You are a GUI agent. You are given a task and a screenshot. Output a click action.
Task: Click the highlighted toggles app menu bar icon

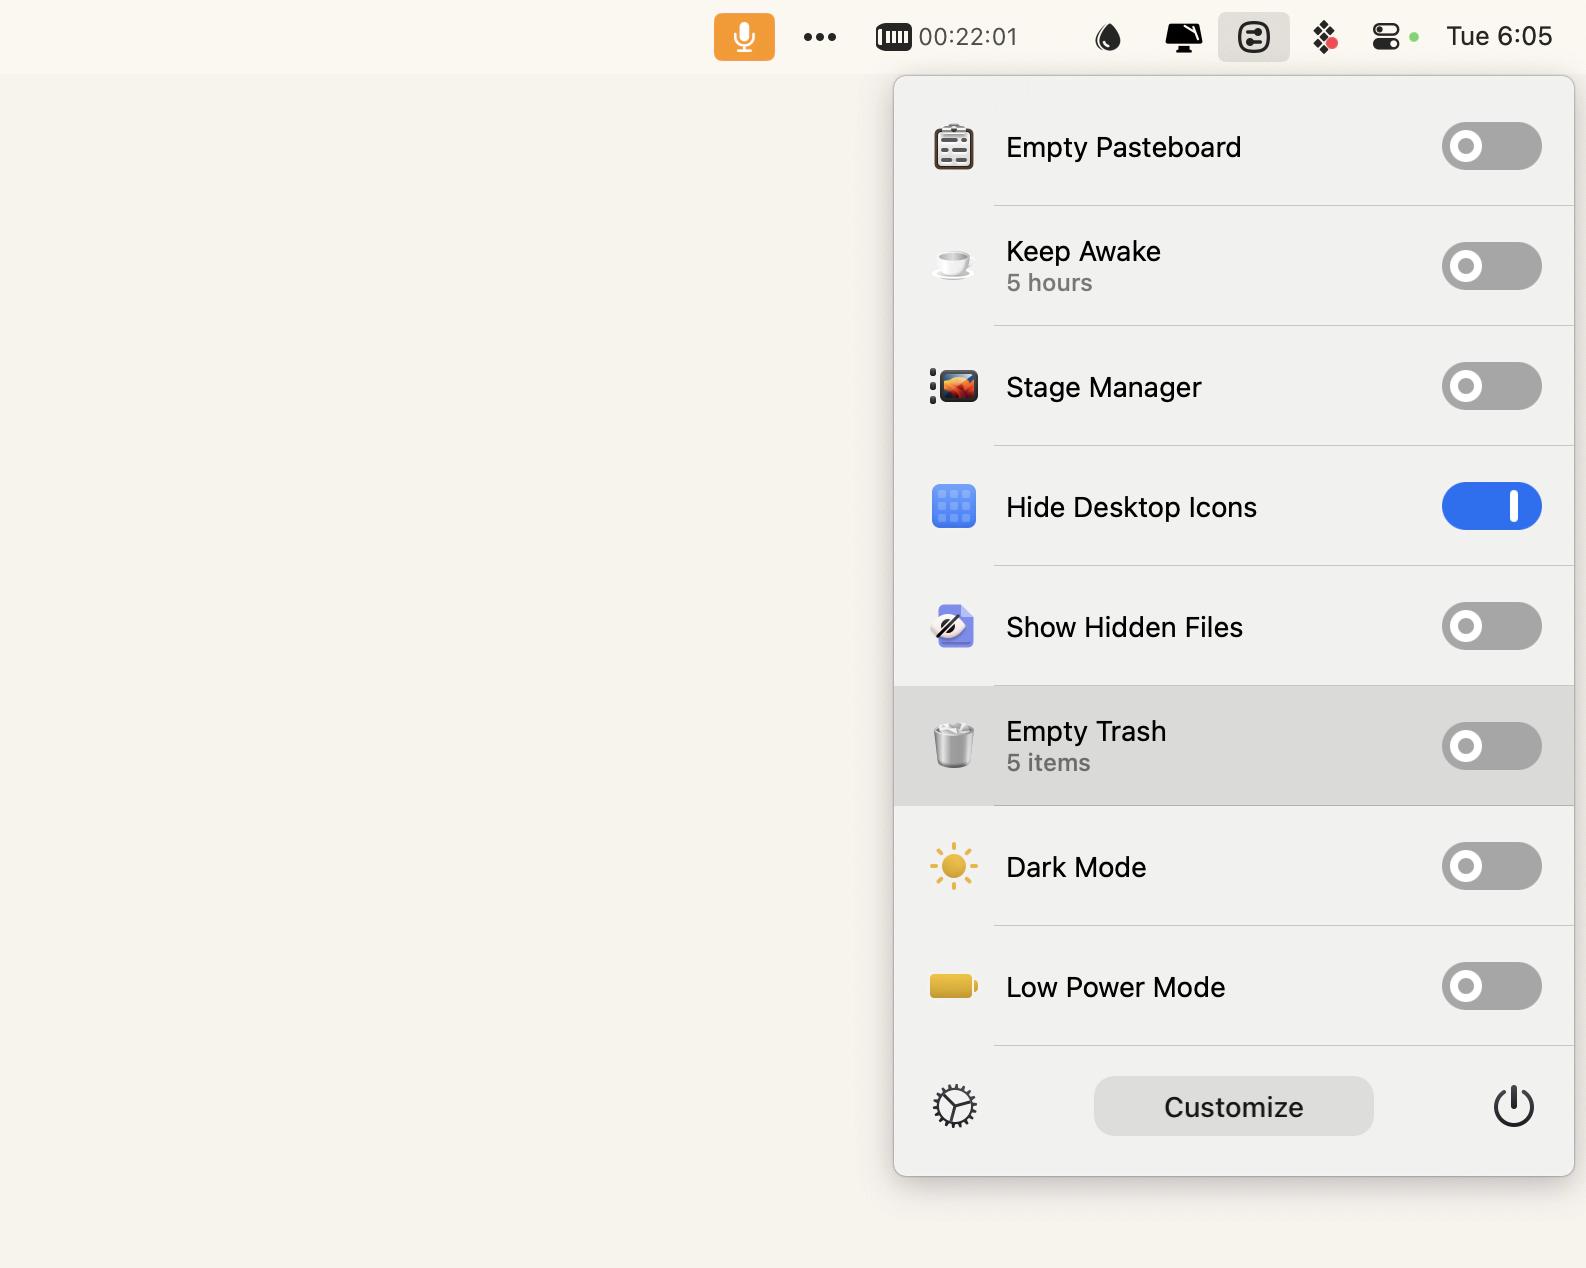1254,37
